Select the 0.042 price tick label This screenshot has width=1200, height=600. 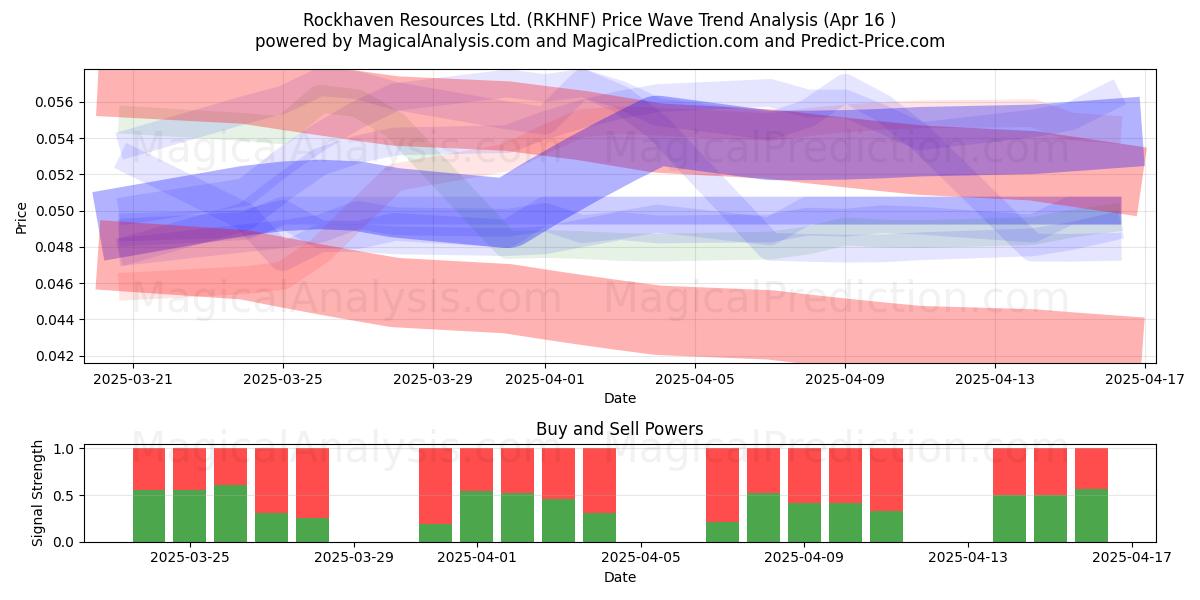click(x=56, y=356)
